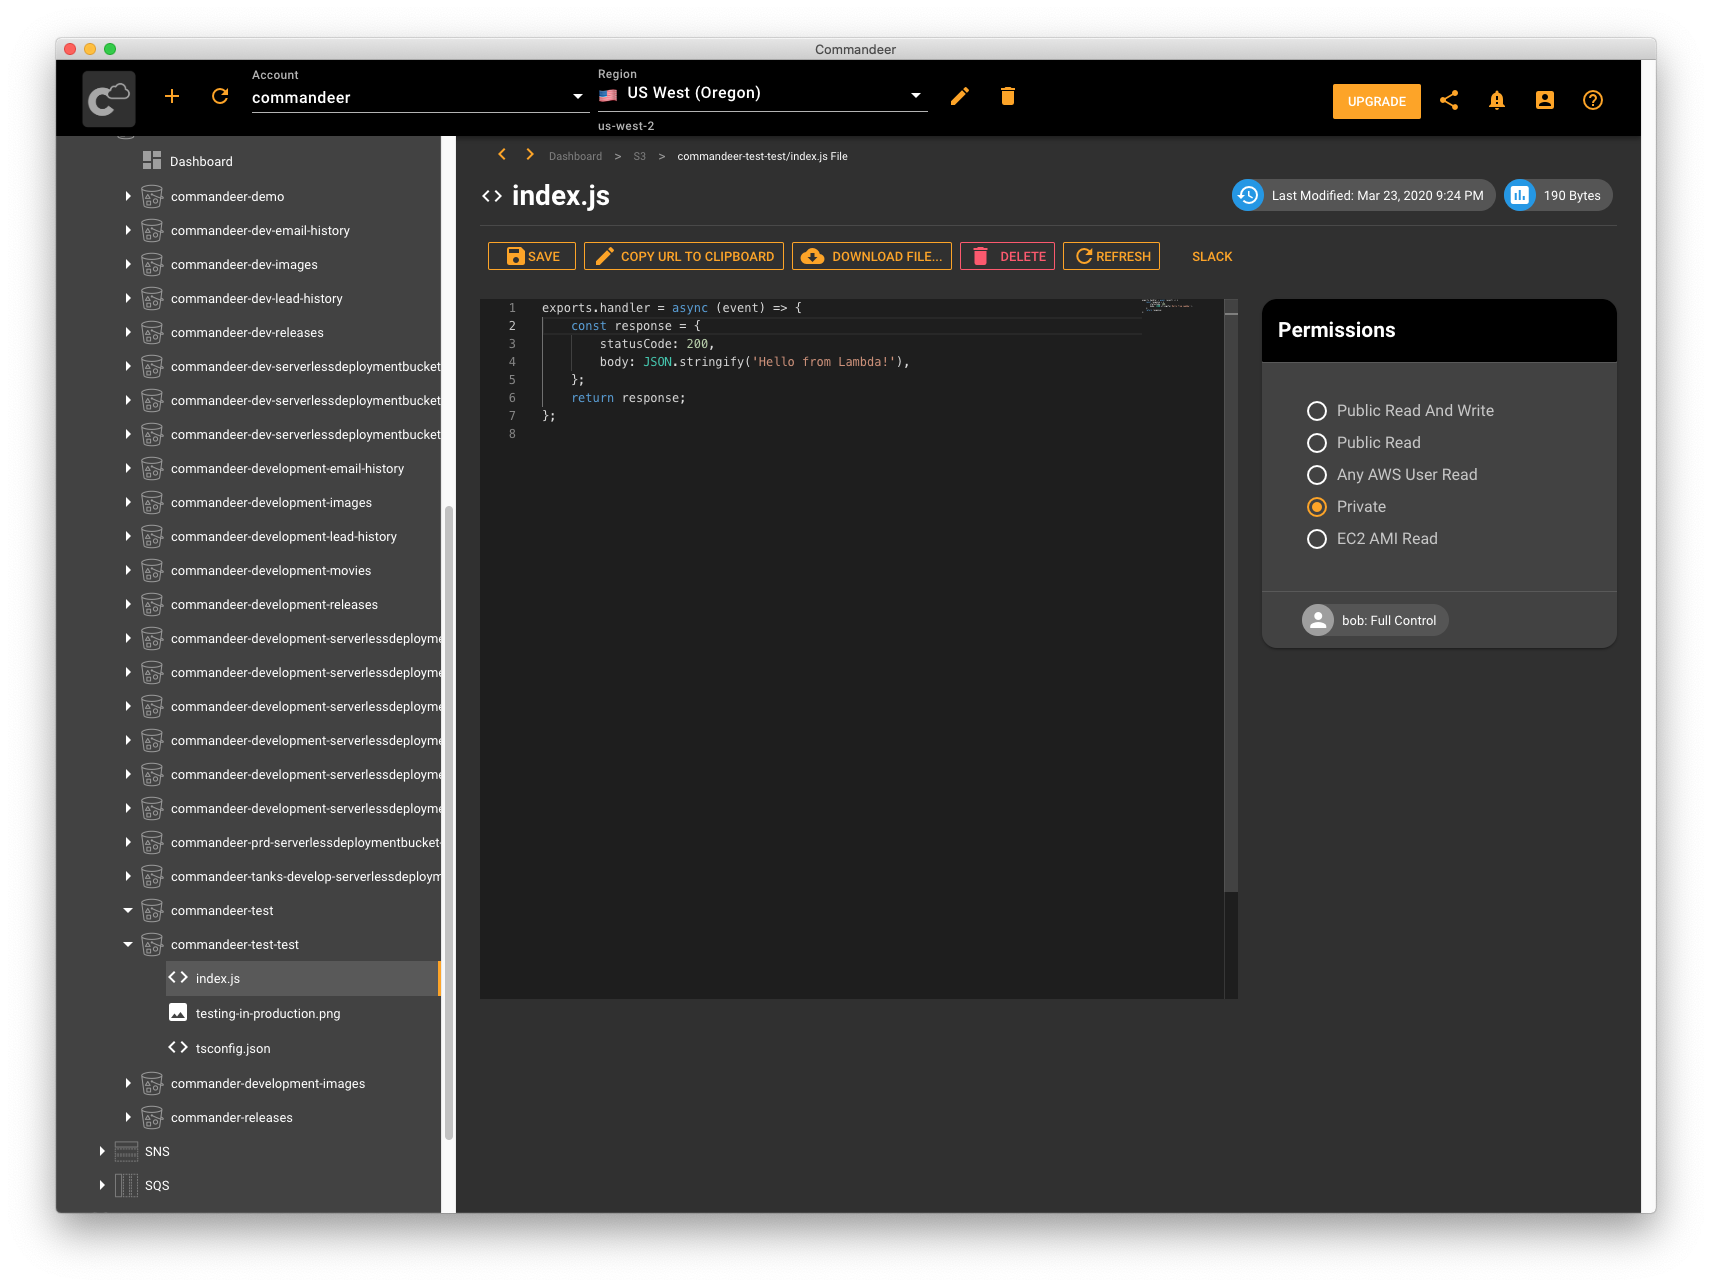Click the sidebar tree scrollbar
Image resolution: width=1712 pixels, height=1287 pixels.
tap(449, 822)
